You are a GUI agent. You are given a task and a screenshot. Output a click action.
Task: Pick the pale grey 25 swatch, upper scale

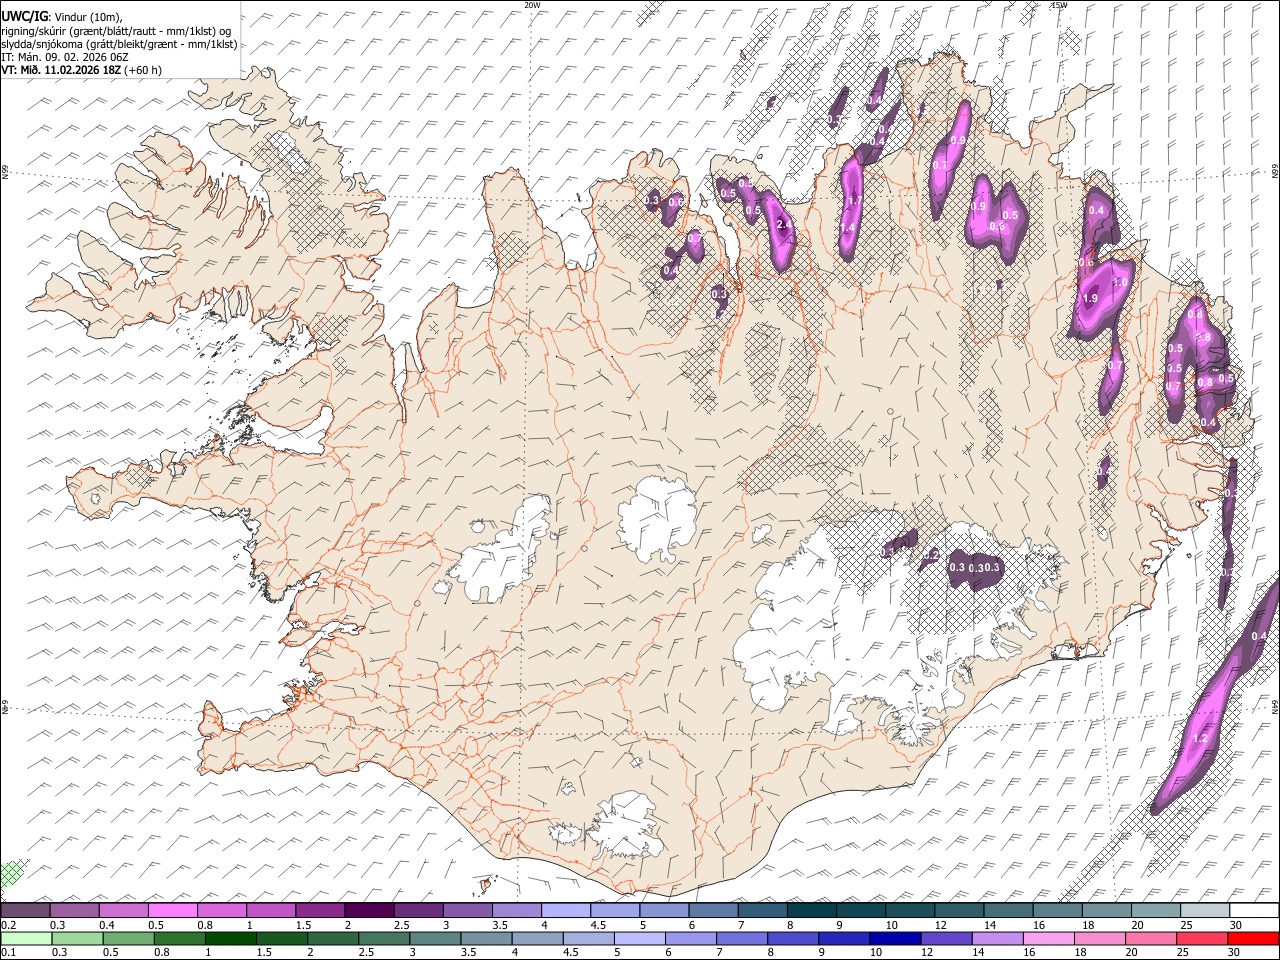coord(1205,911)
